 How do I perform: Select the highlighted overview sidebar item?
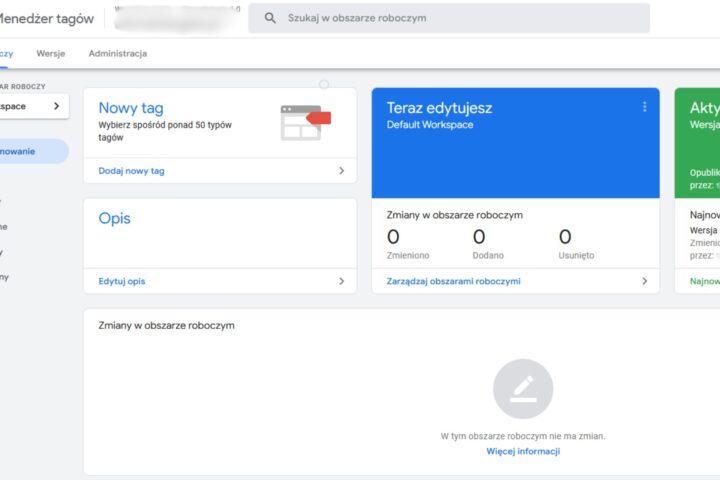(33, 151)
